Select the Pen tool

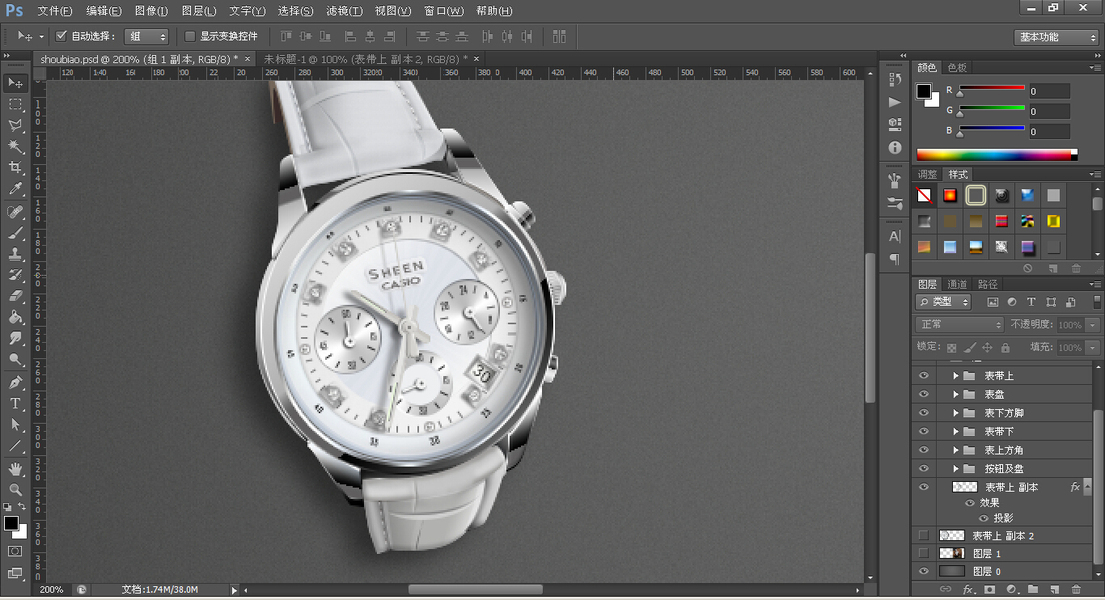pyautogui.click(x=15, y=383)
